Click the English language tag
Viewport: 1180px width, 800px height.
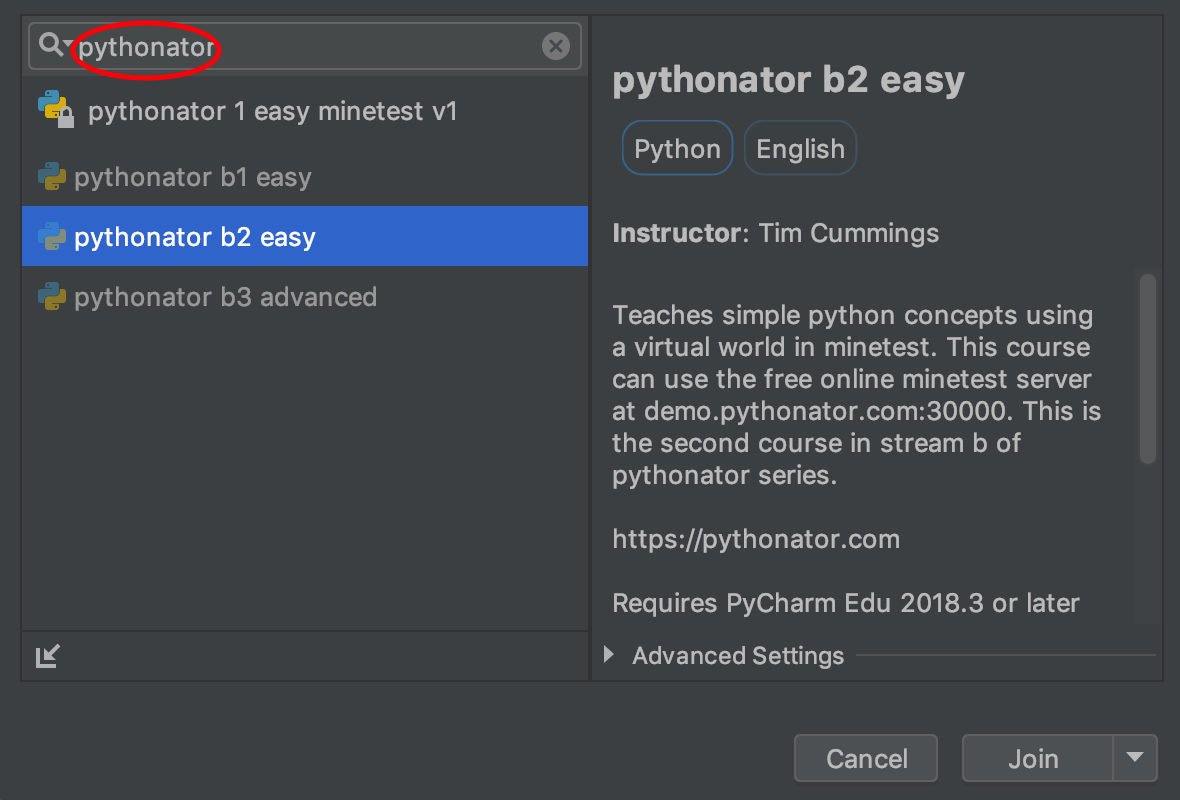coord(800,148)
